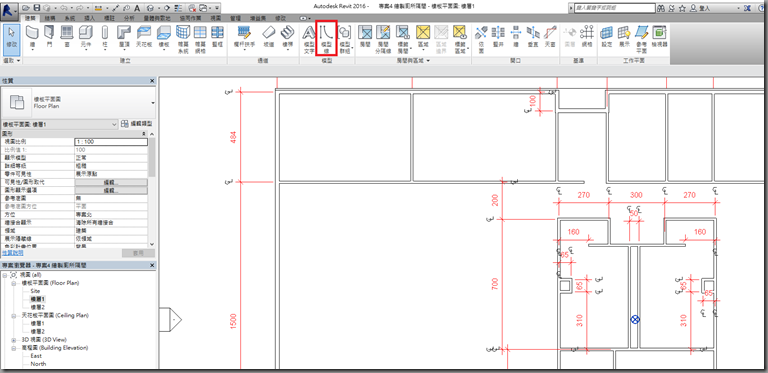Click Save icon in quick access toolbar
Screen dimensions: 768x373
36,8
